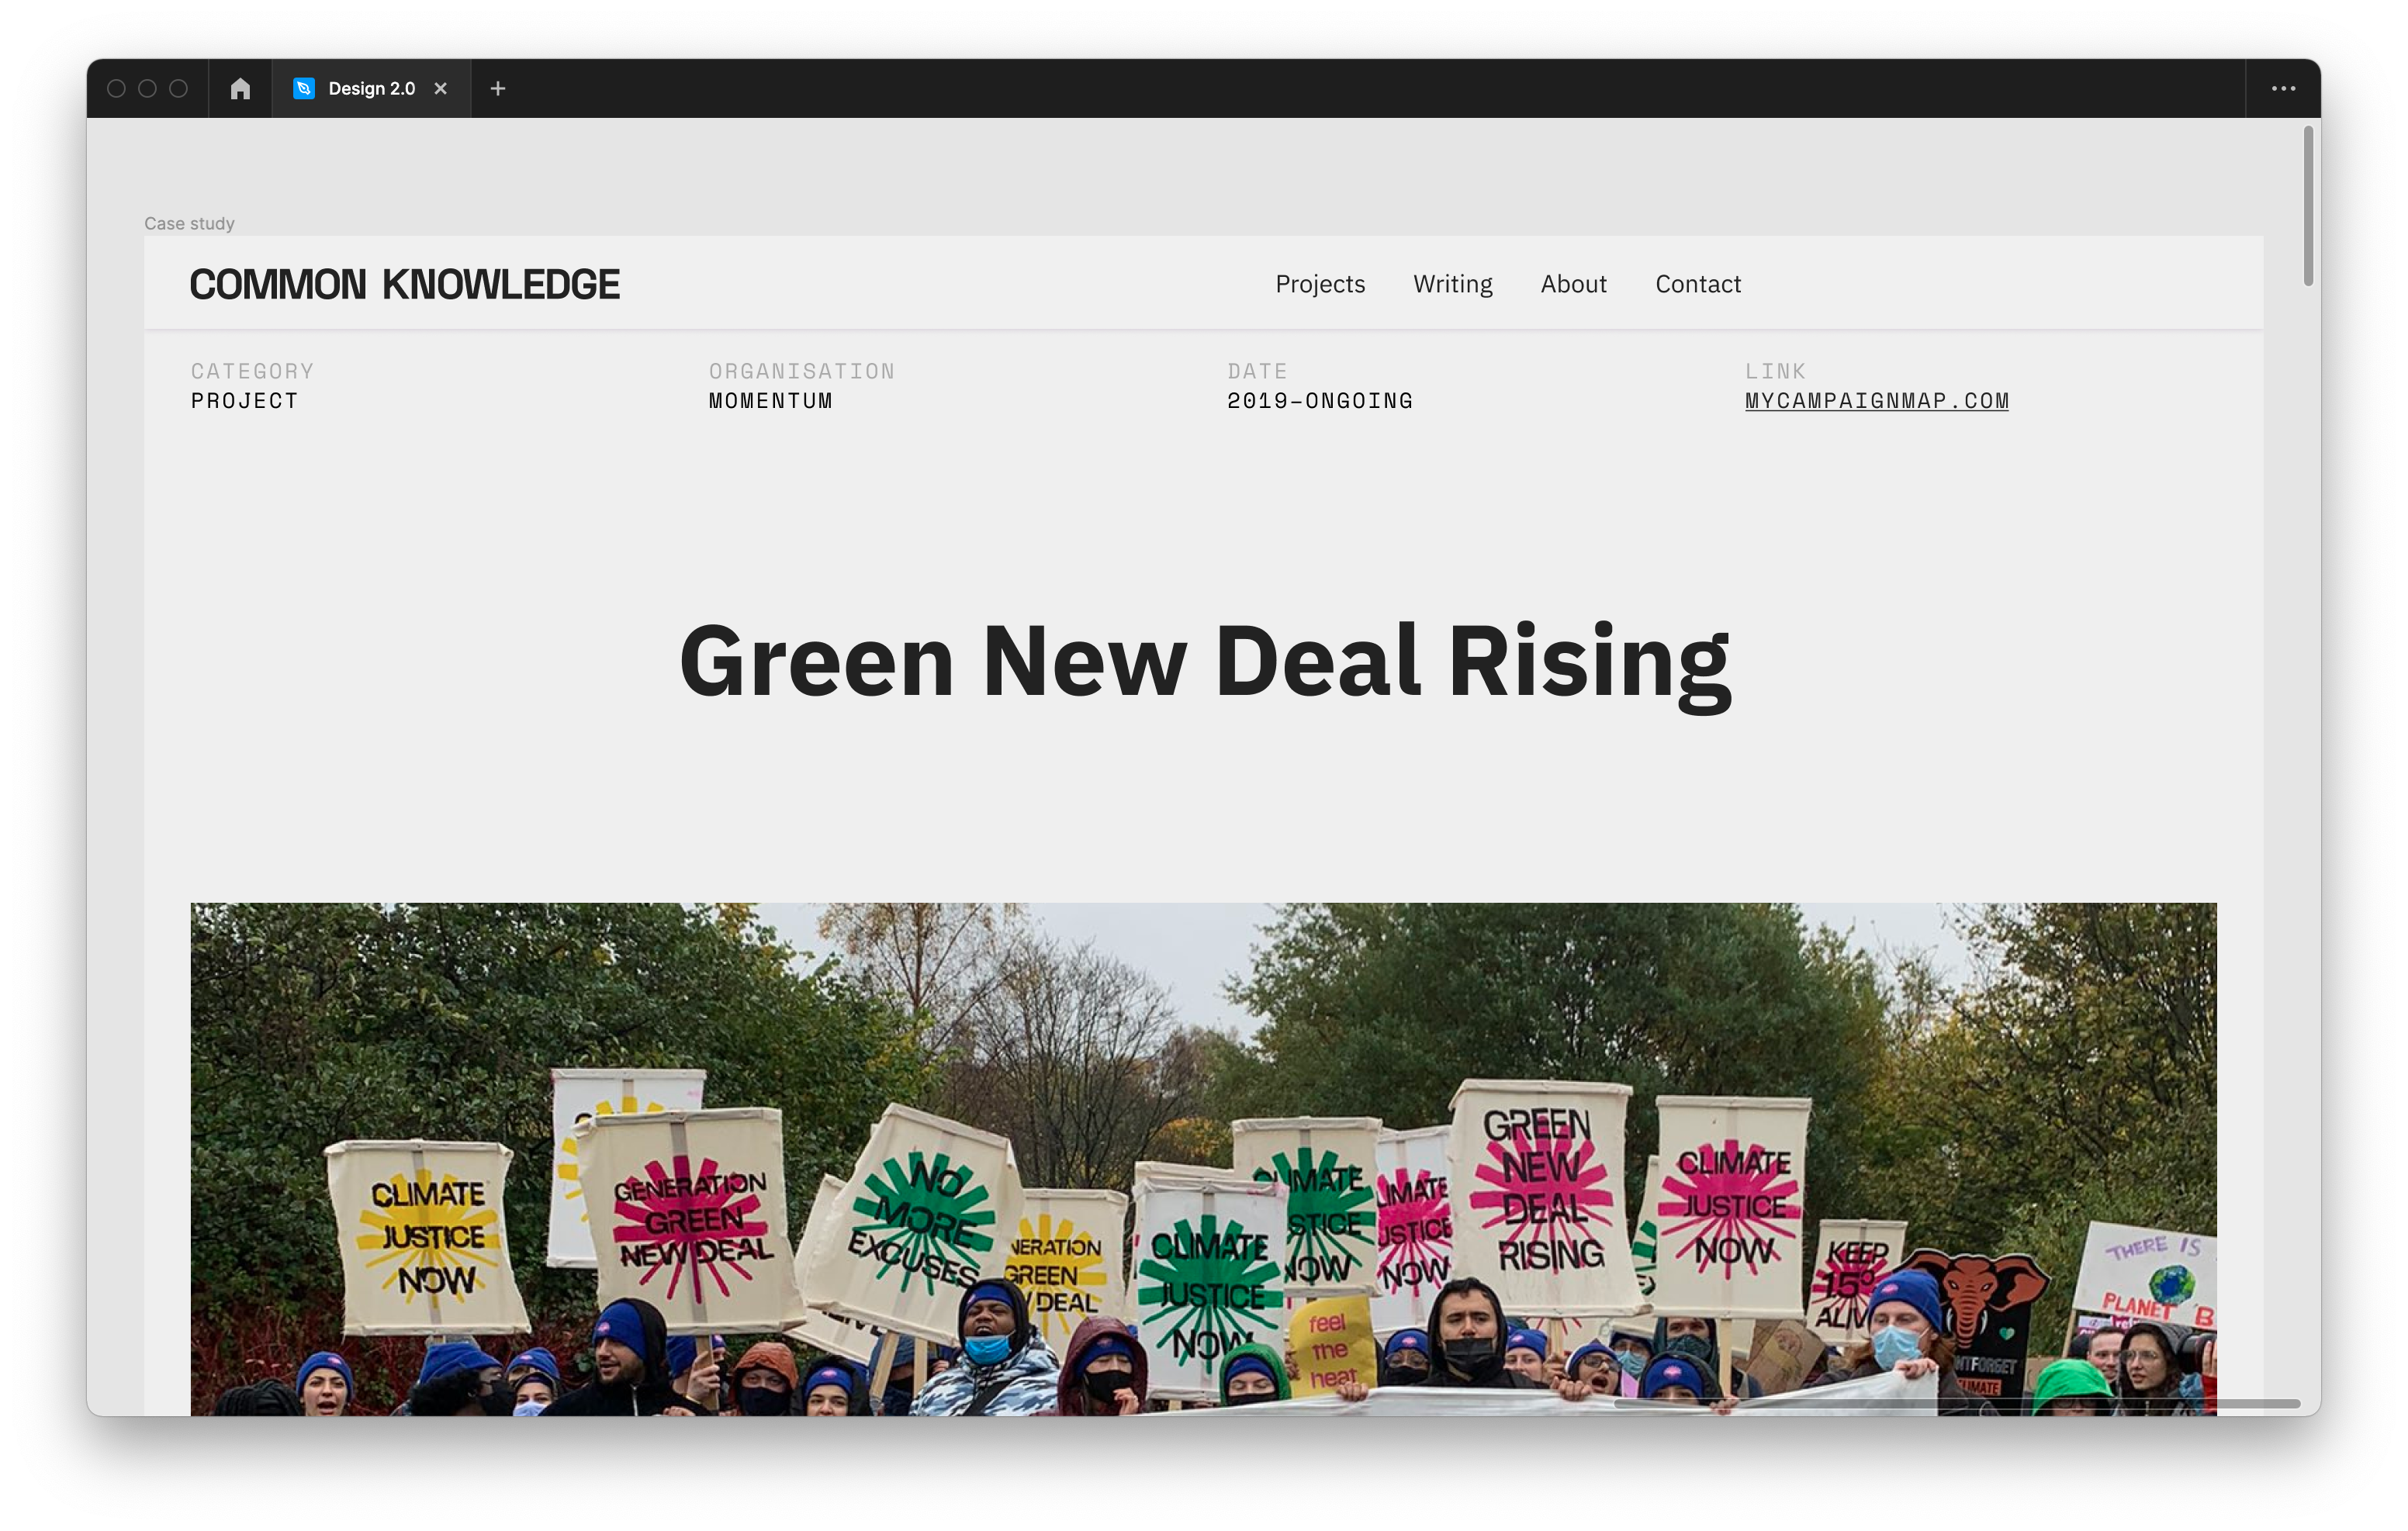
Task: Click the macOS minimize window button
Action: 147,89
